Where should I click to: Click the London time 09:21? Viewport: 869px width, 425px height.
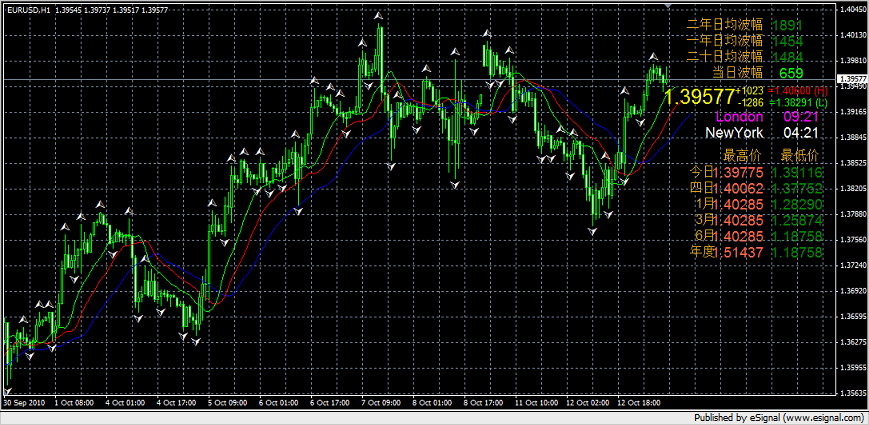[801, 116]
